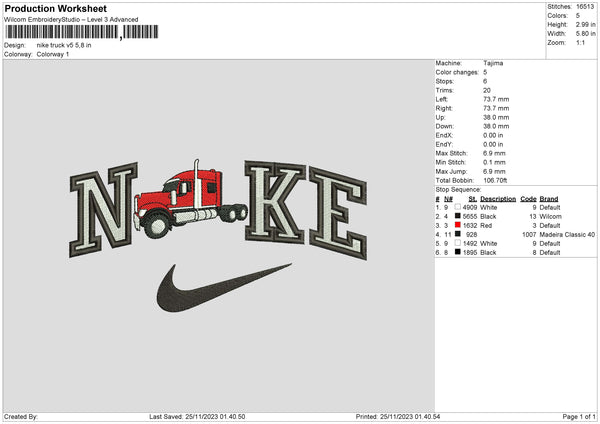
Task: Click the Description column header
Action: [498, 199]
